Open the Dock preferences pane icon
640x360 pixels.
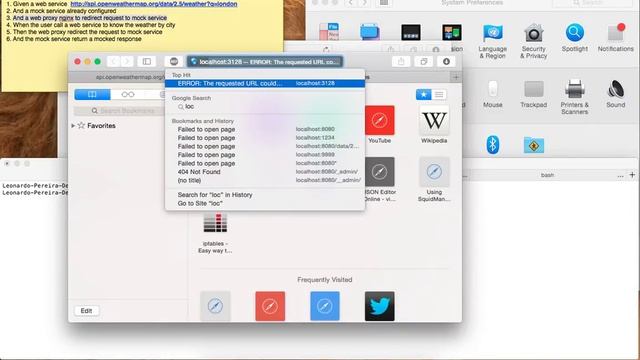[411, 32]
